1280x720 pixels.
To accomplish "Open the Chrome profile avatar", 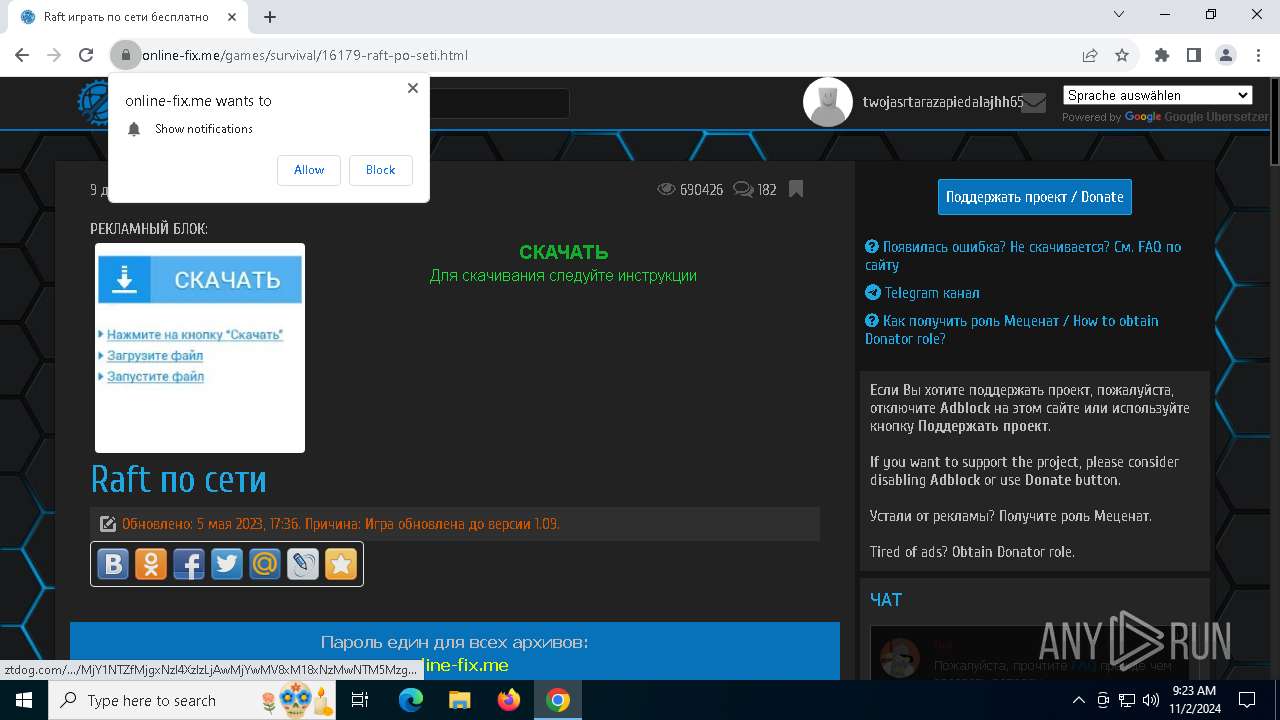I will click(1226, 55).
